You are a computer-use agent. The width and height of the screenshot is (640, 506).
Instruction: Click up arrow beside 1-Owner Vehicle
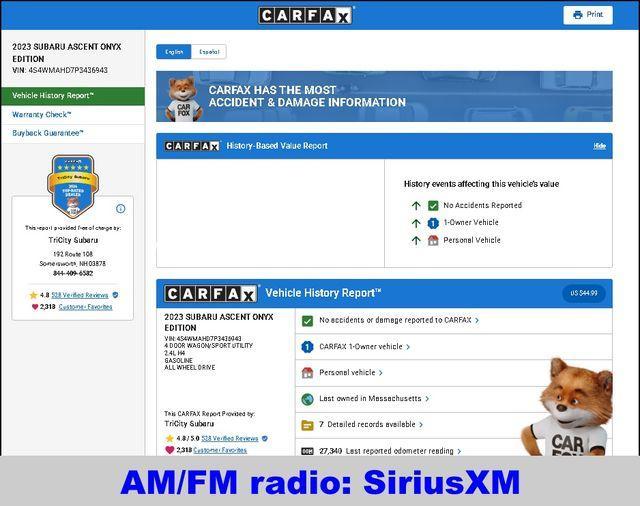416,223
